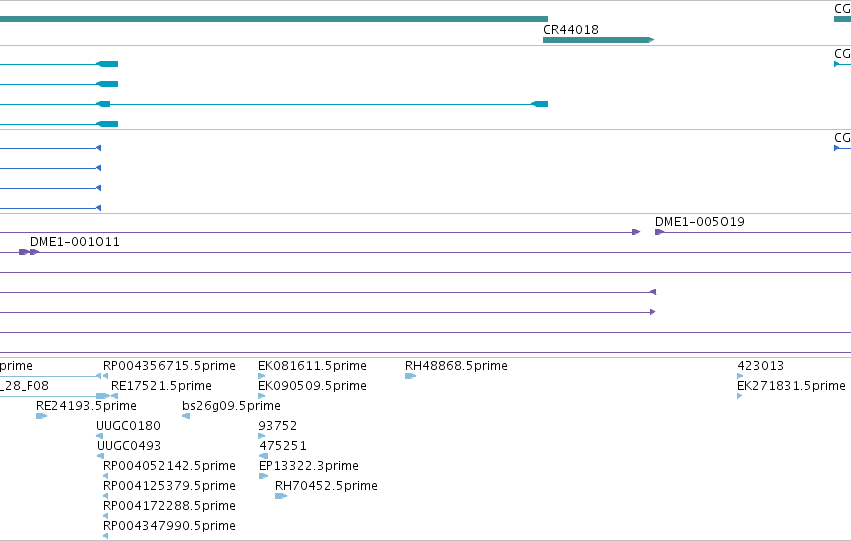Click the 475251 feature marker
The image size is (851, 541).
click(264, 456)
